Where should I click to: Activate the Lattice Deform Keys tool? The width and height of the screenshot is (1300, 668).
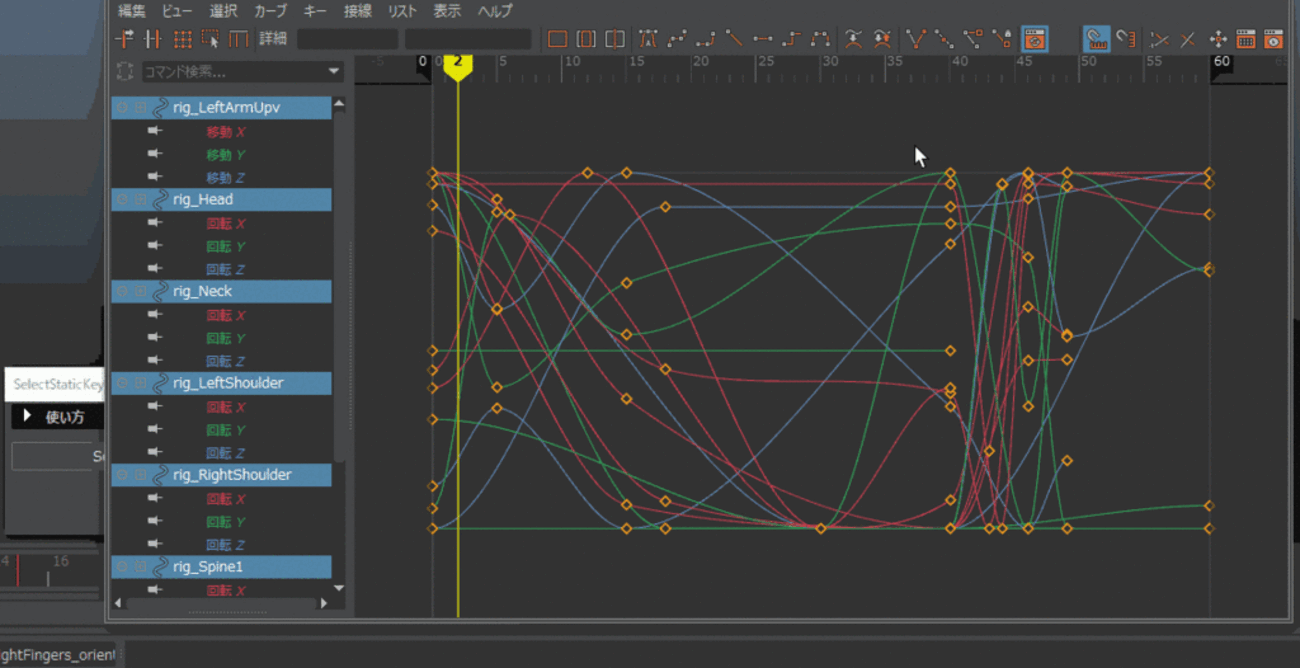tap(182, 39)
